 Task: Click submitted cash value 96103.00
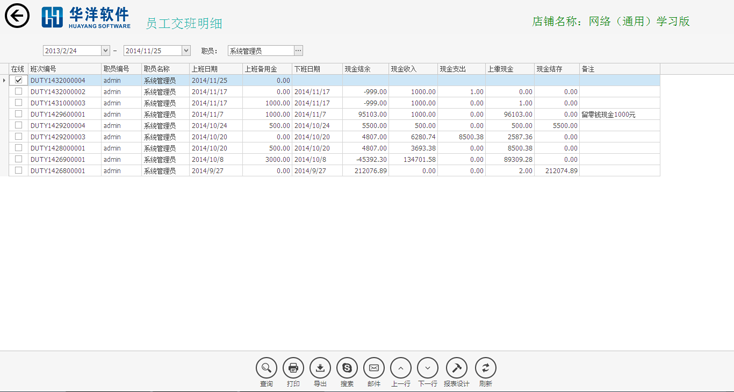[518, 114]
